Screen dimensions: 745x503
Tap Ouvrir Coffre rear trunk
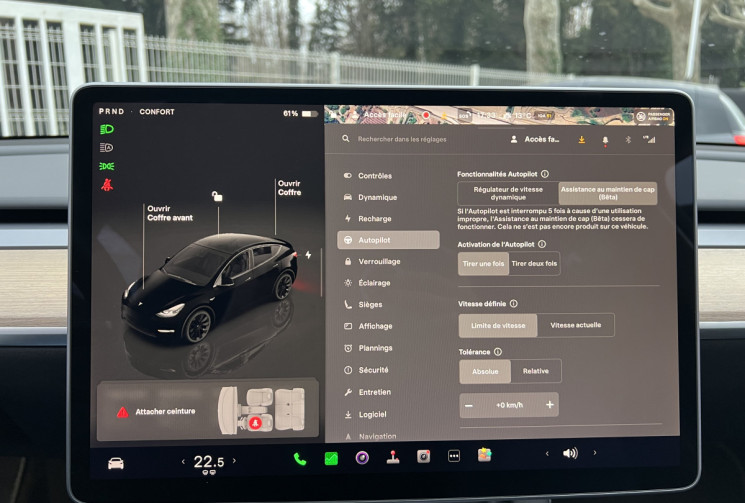289,188
